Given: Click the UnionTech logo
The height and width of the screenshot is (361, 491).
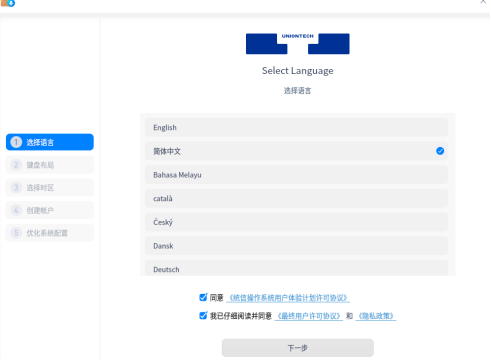Looking at the screenshot, I should click(x=298, y=44).
